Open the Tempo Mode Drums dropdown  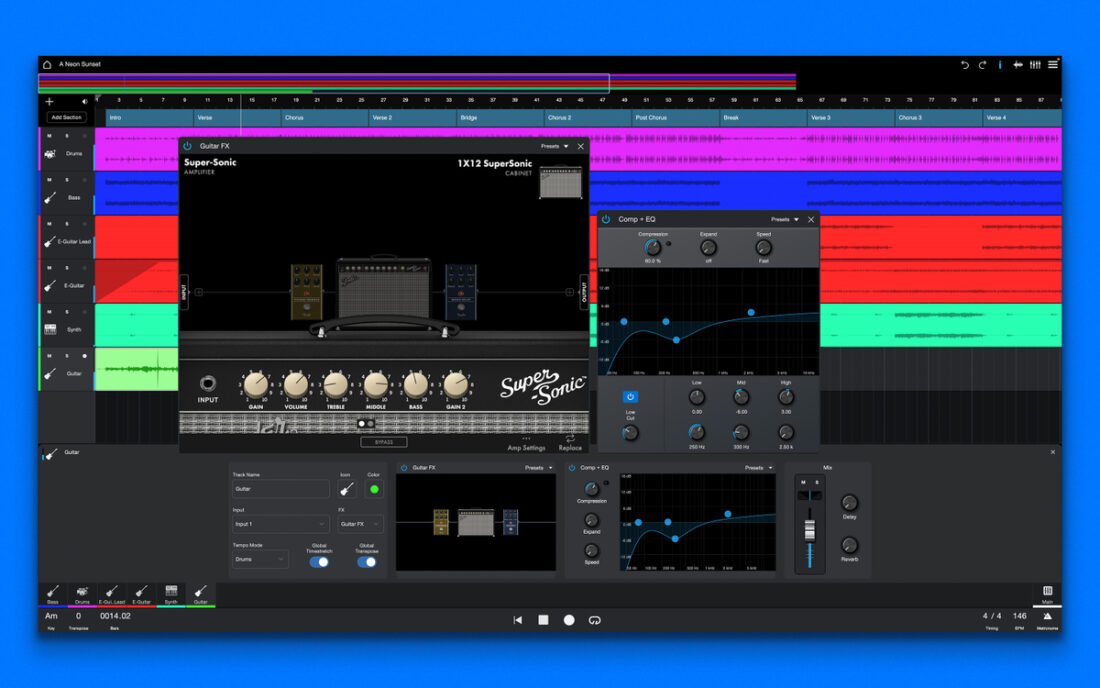pos(260,559)
